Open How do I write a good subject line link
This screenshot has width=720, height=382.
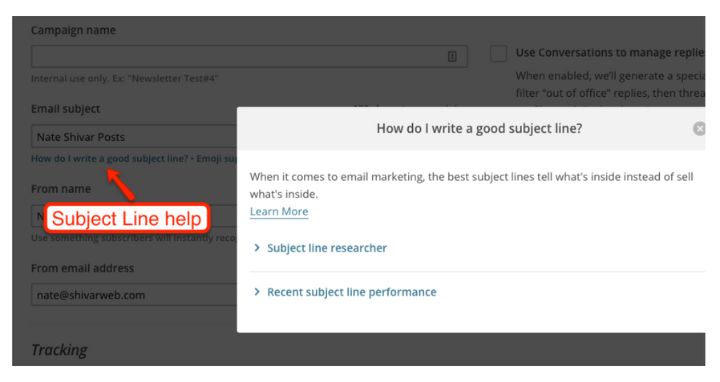(x=109, y=159)
